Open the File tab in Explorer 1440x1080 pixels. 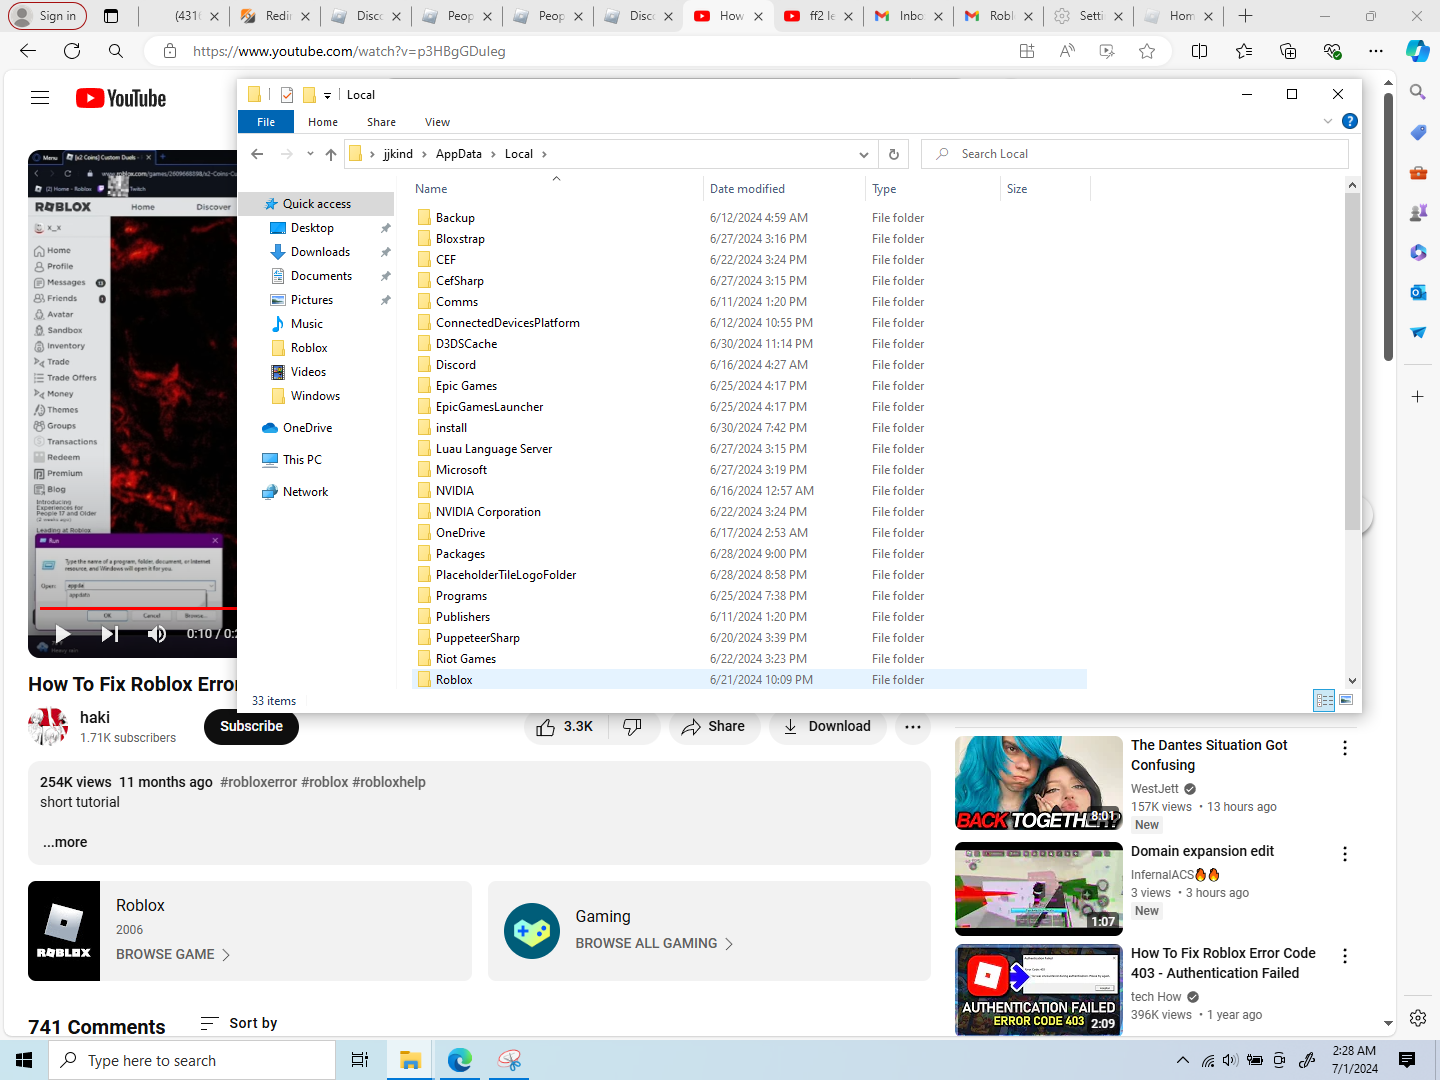coord(266,122)
